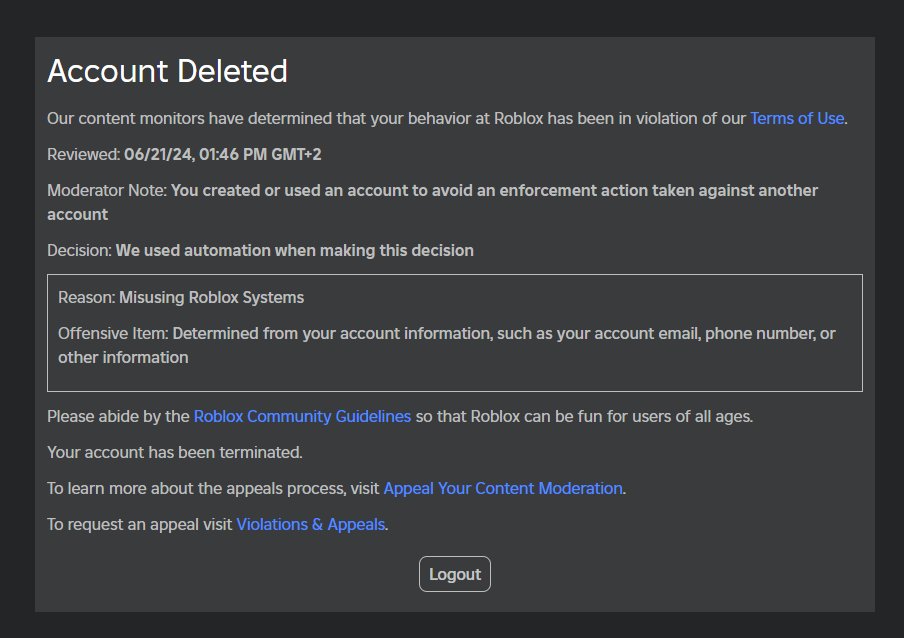The height and width of the screenshot is (638, 904).
Task: Open the Terms of Use link
Action: 797,118
